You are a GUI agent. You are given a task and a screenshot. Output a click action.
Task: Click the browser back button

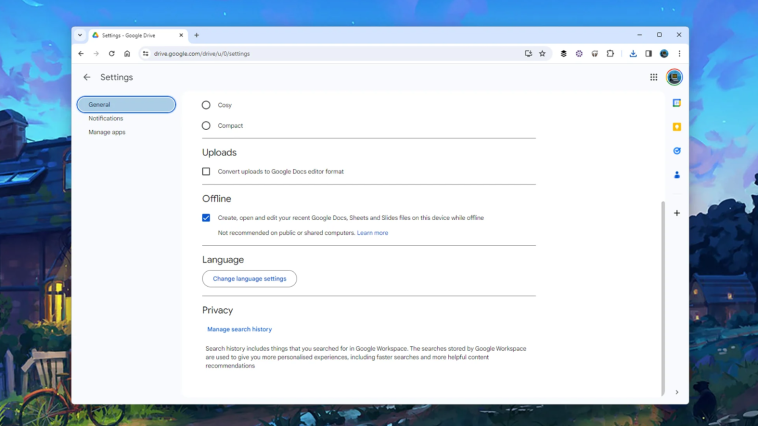(x=81, y=54)
